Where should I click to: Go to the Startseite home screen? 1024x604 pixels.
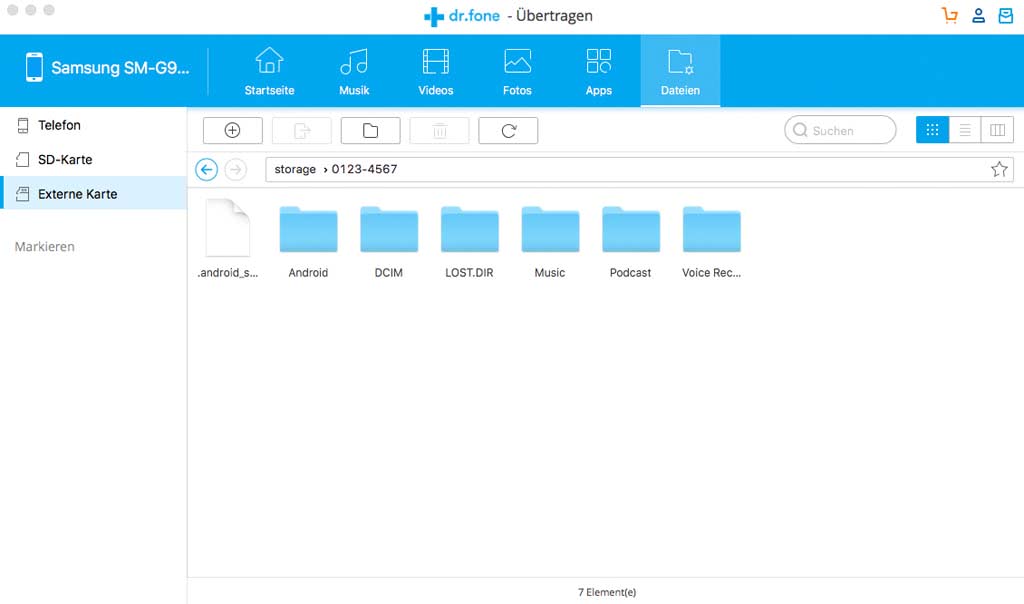(x=268, y=70)
